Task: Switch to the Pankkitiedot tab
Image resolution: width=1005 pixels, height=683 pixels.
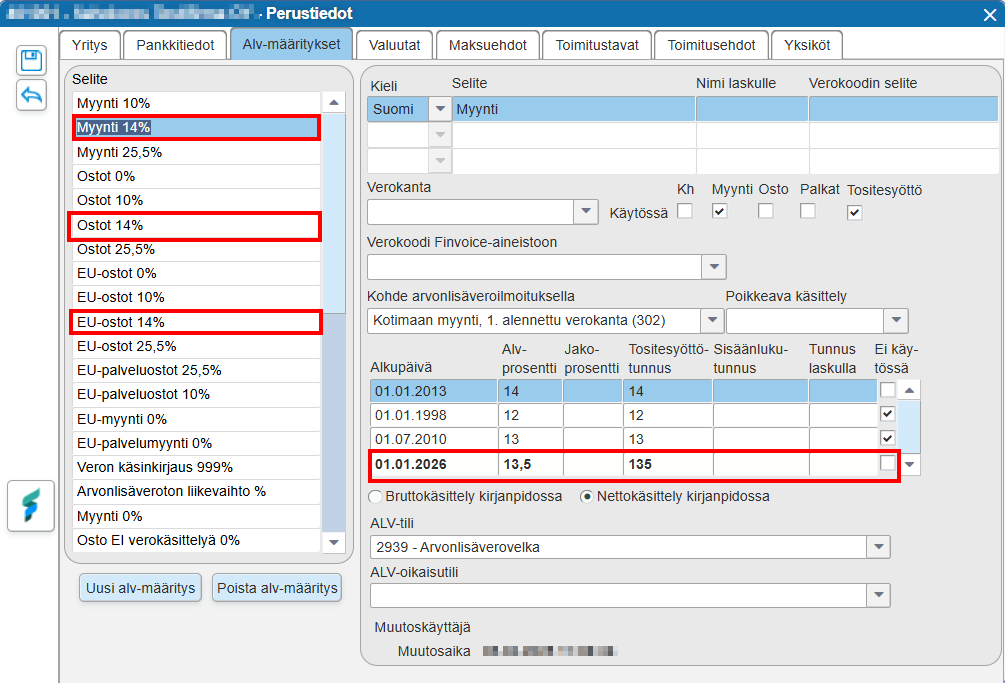Action: pos(175,45)
